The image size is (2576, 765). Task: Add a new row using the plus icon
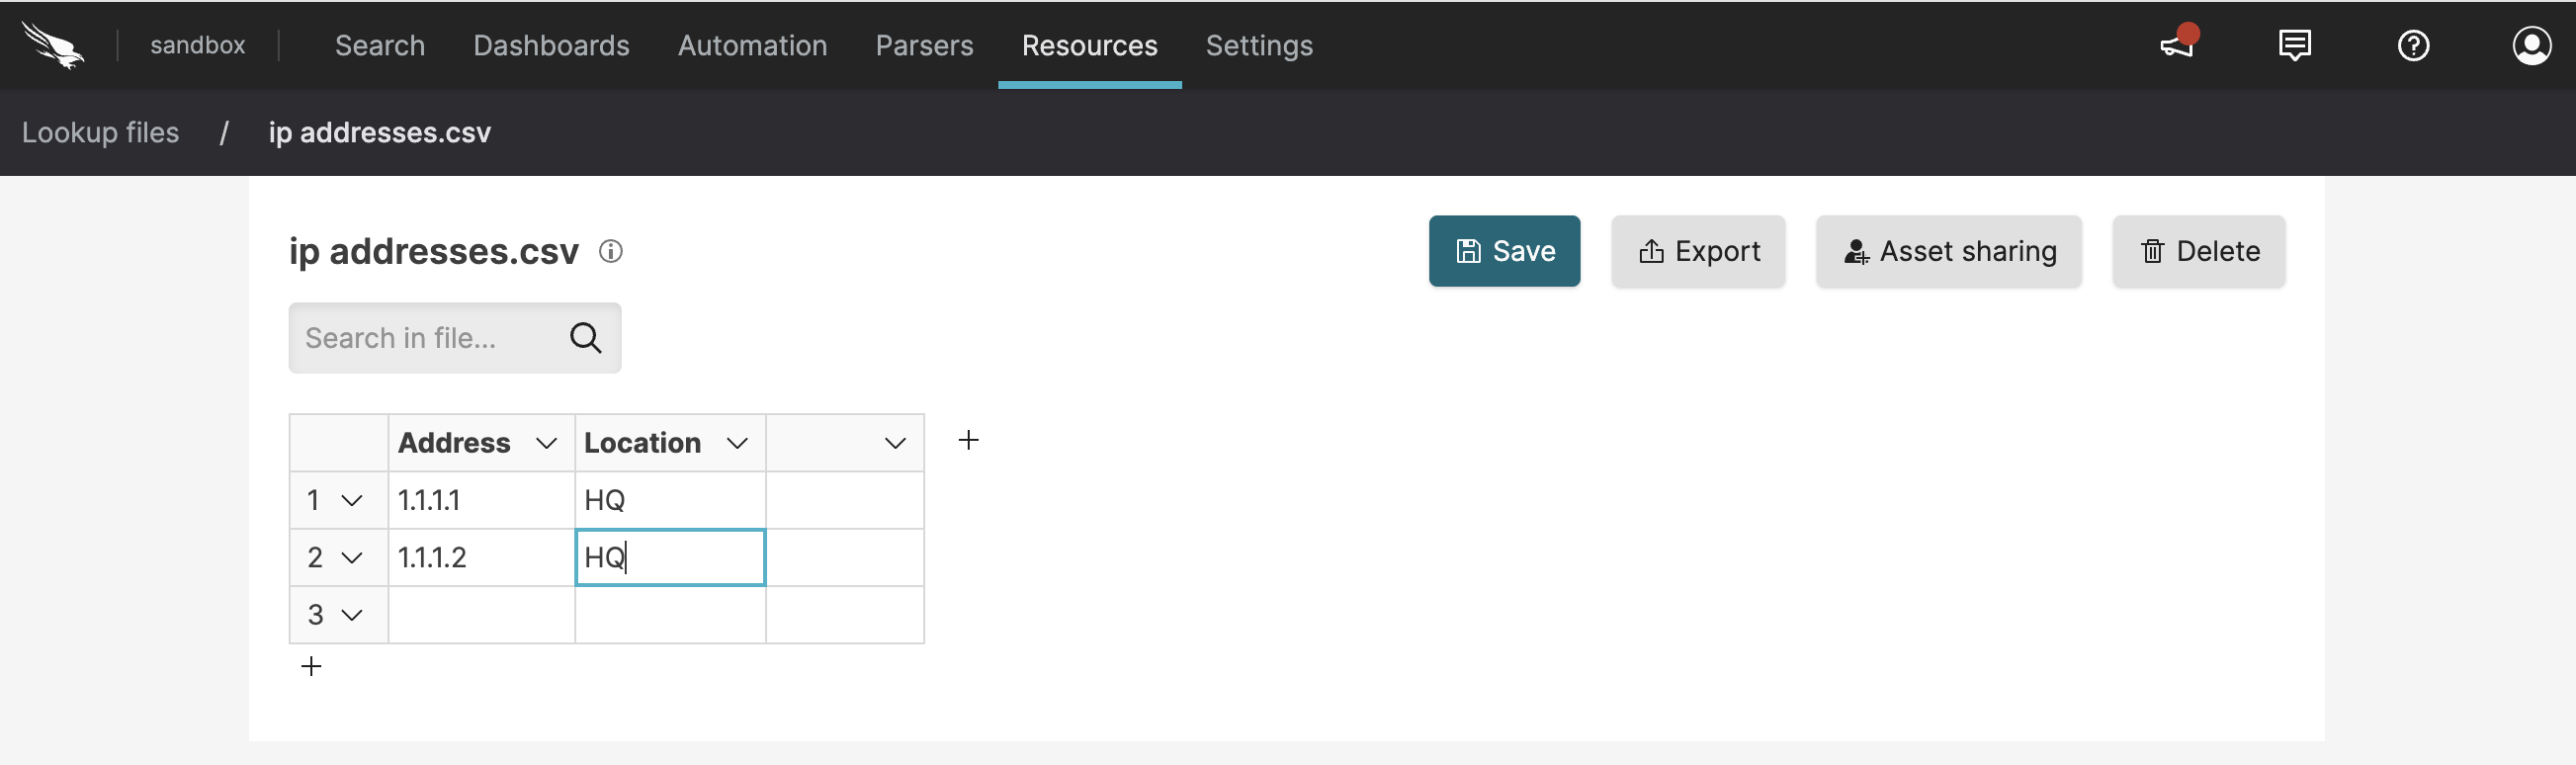point(311,665)
